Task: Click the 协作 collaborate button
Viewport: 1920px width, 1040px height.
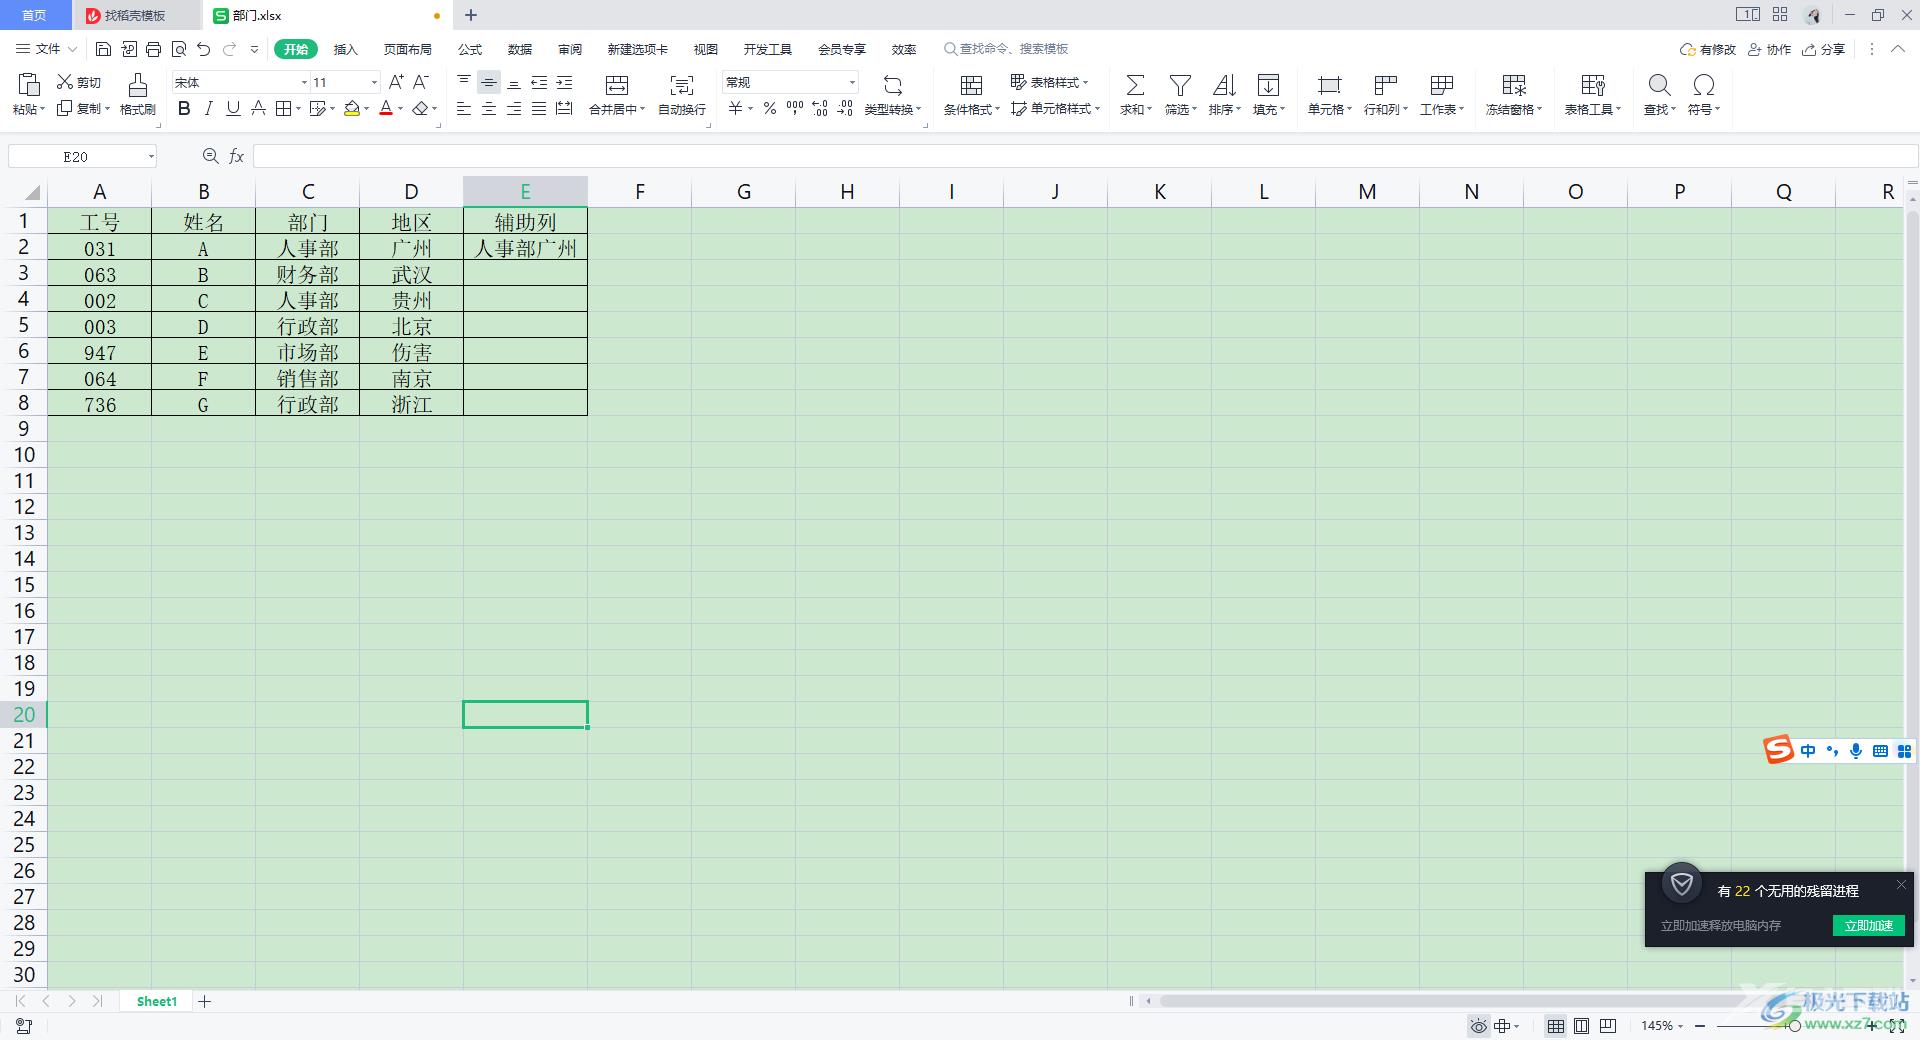Action: click(1769, 49)
